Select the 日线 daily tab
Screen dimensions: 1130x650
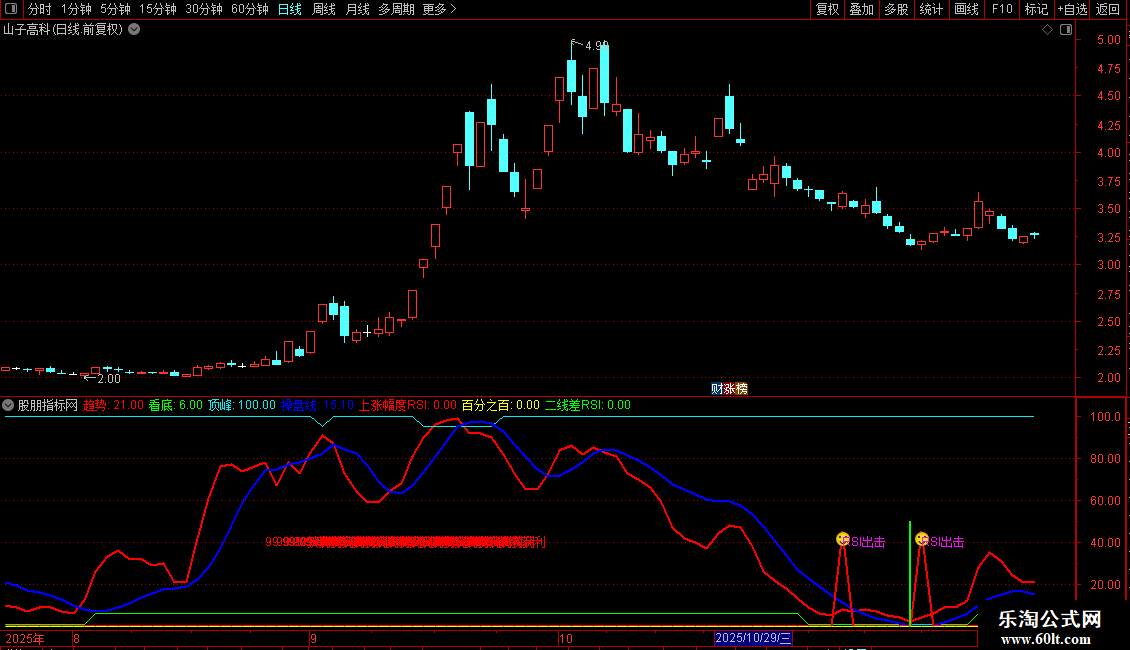pos(290,9)
